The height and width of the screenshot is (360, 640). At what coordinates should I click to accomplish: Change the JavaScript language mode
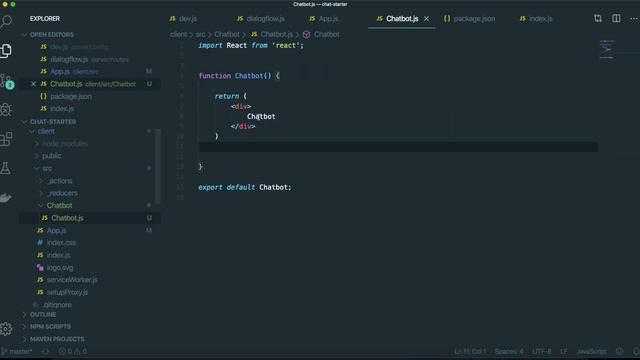tap(591, 351)
